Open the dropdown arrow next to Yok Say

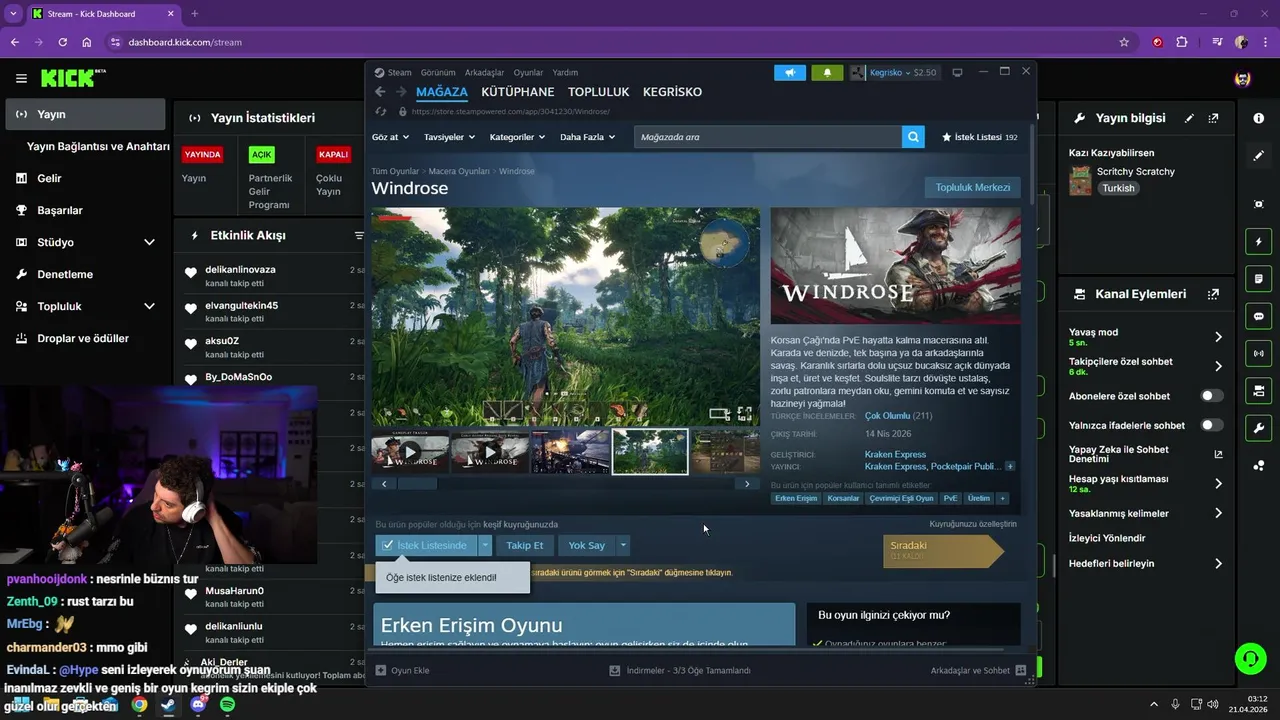(623, 545)
